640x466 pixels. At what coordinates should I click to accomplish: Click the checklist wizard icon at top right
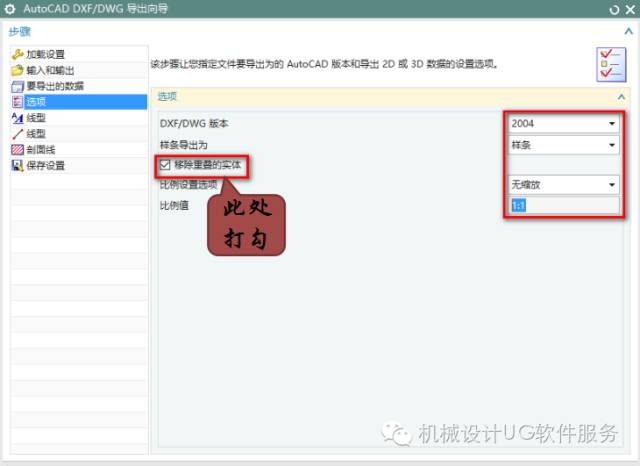click(611, 64)
